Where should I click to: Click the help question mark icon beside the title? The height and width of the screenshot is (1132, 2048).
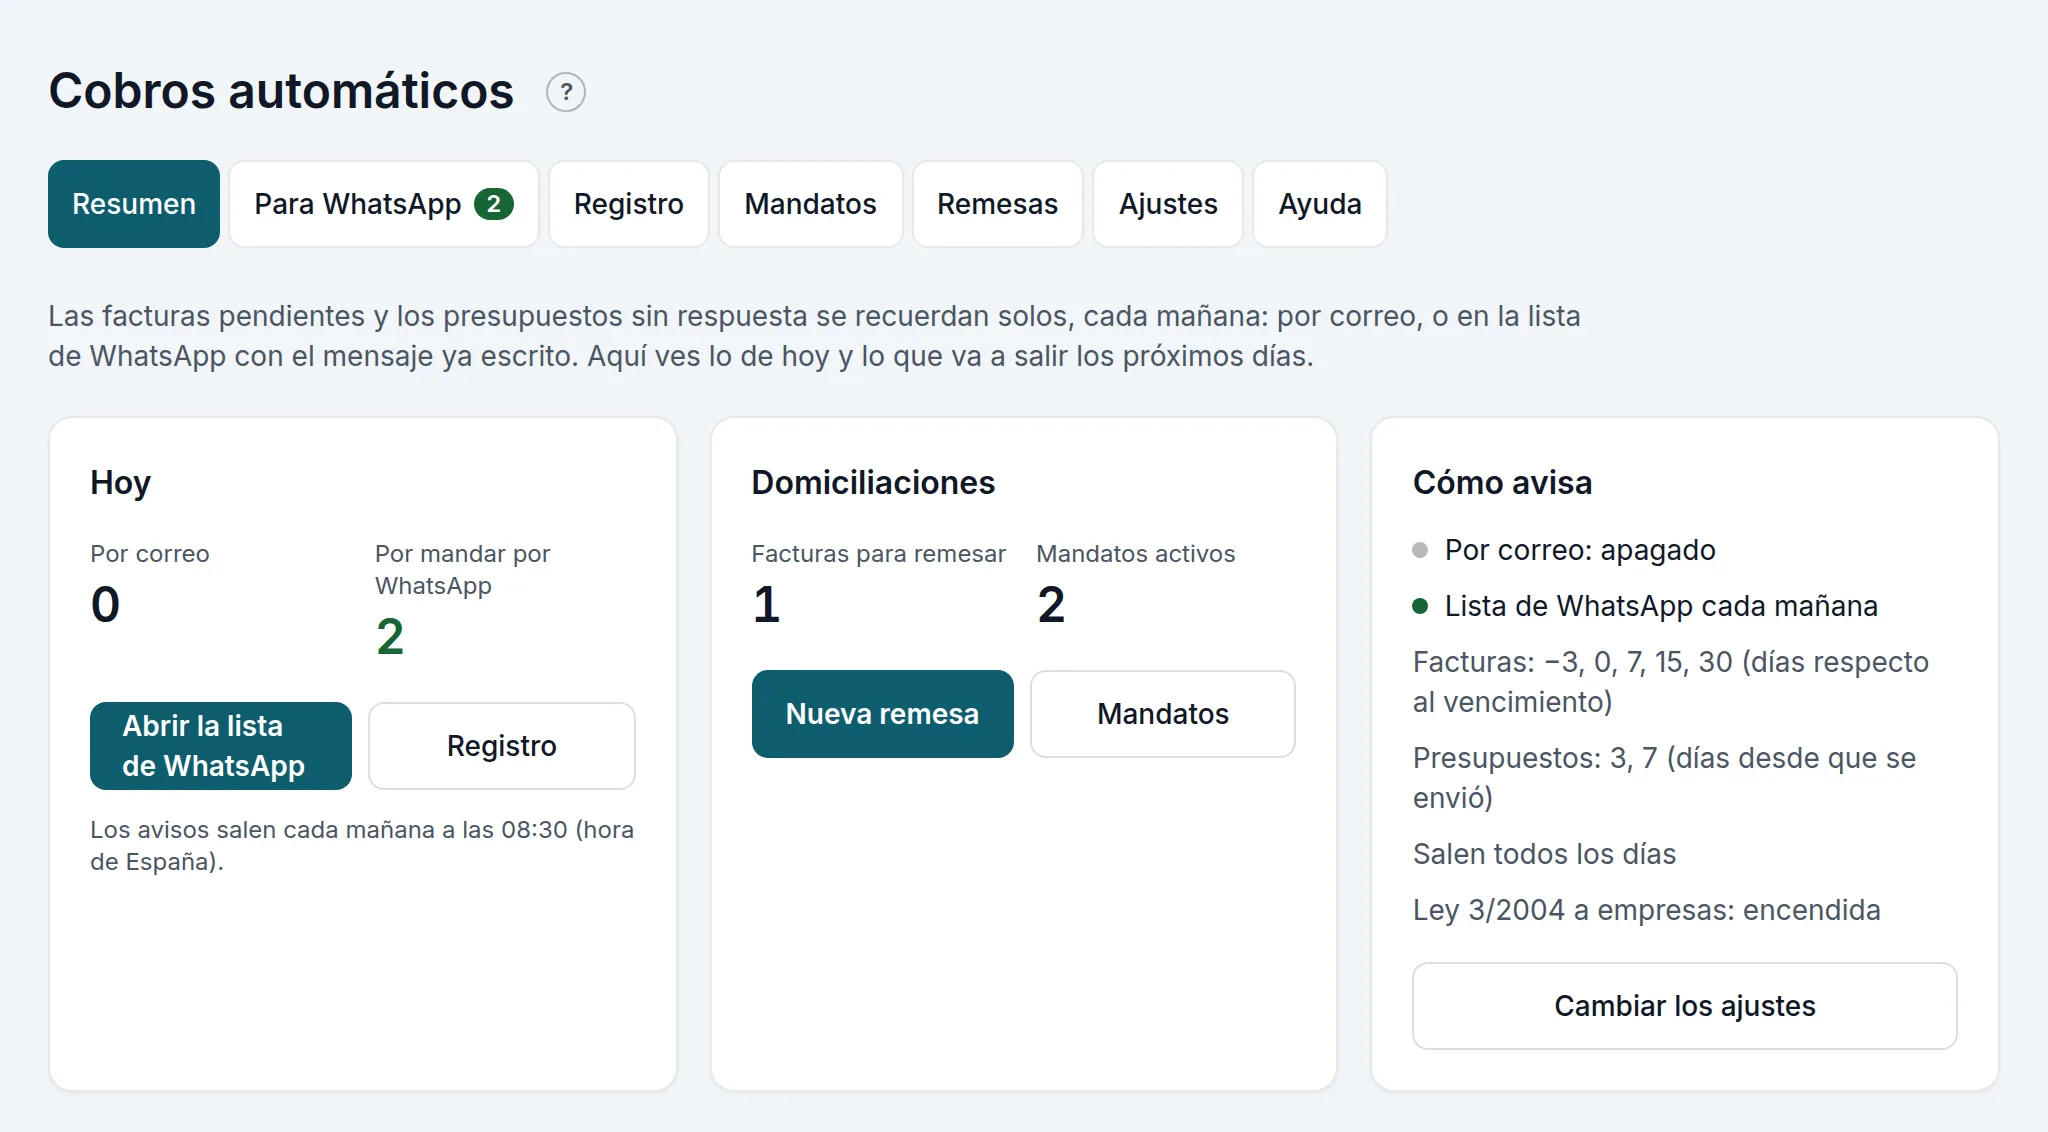565,92
